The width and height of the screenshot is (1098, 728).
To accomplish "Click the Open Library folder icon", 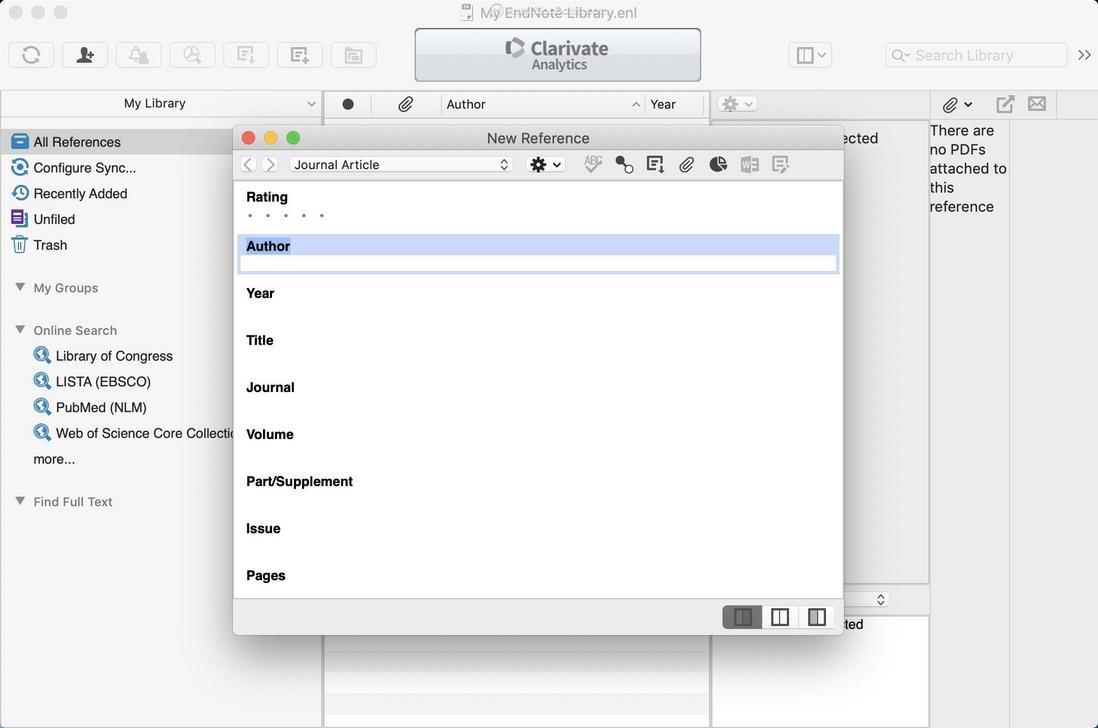I will pyautogui.click(x=354, y=55).
